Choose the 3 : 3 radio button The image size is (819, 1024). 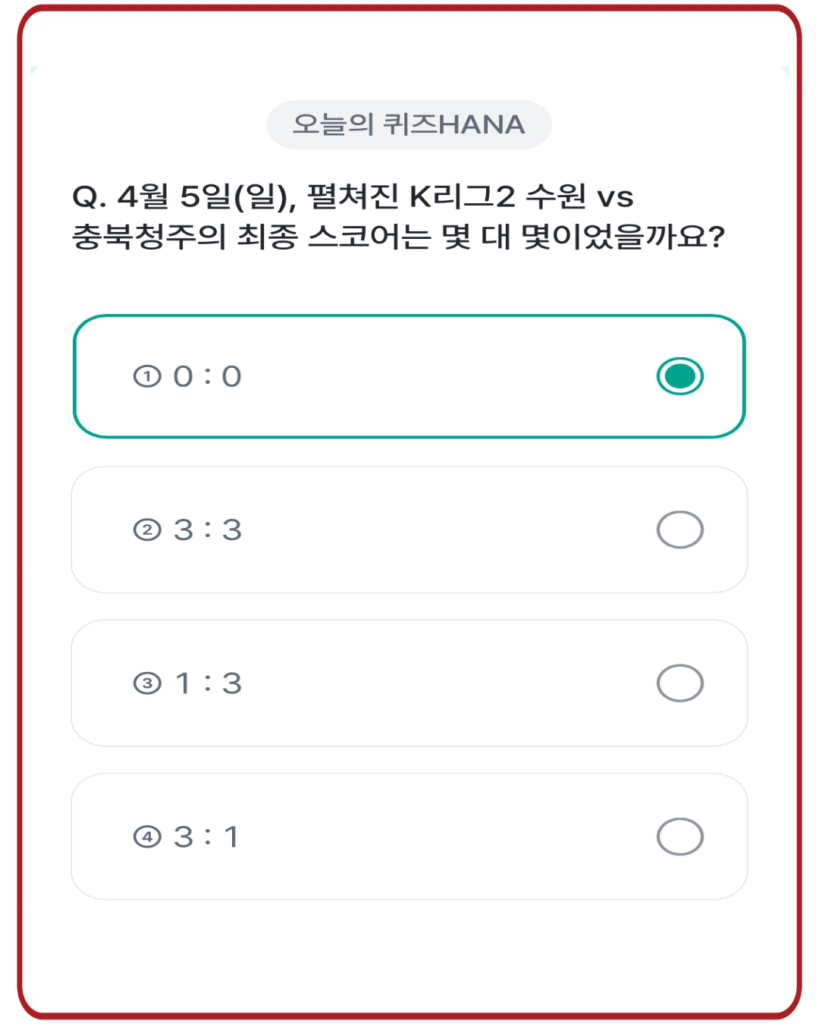[680, 530]
